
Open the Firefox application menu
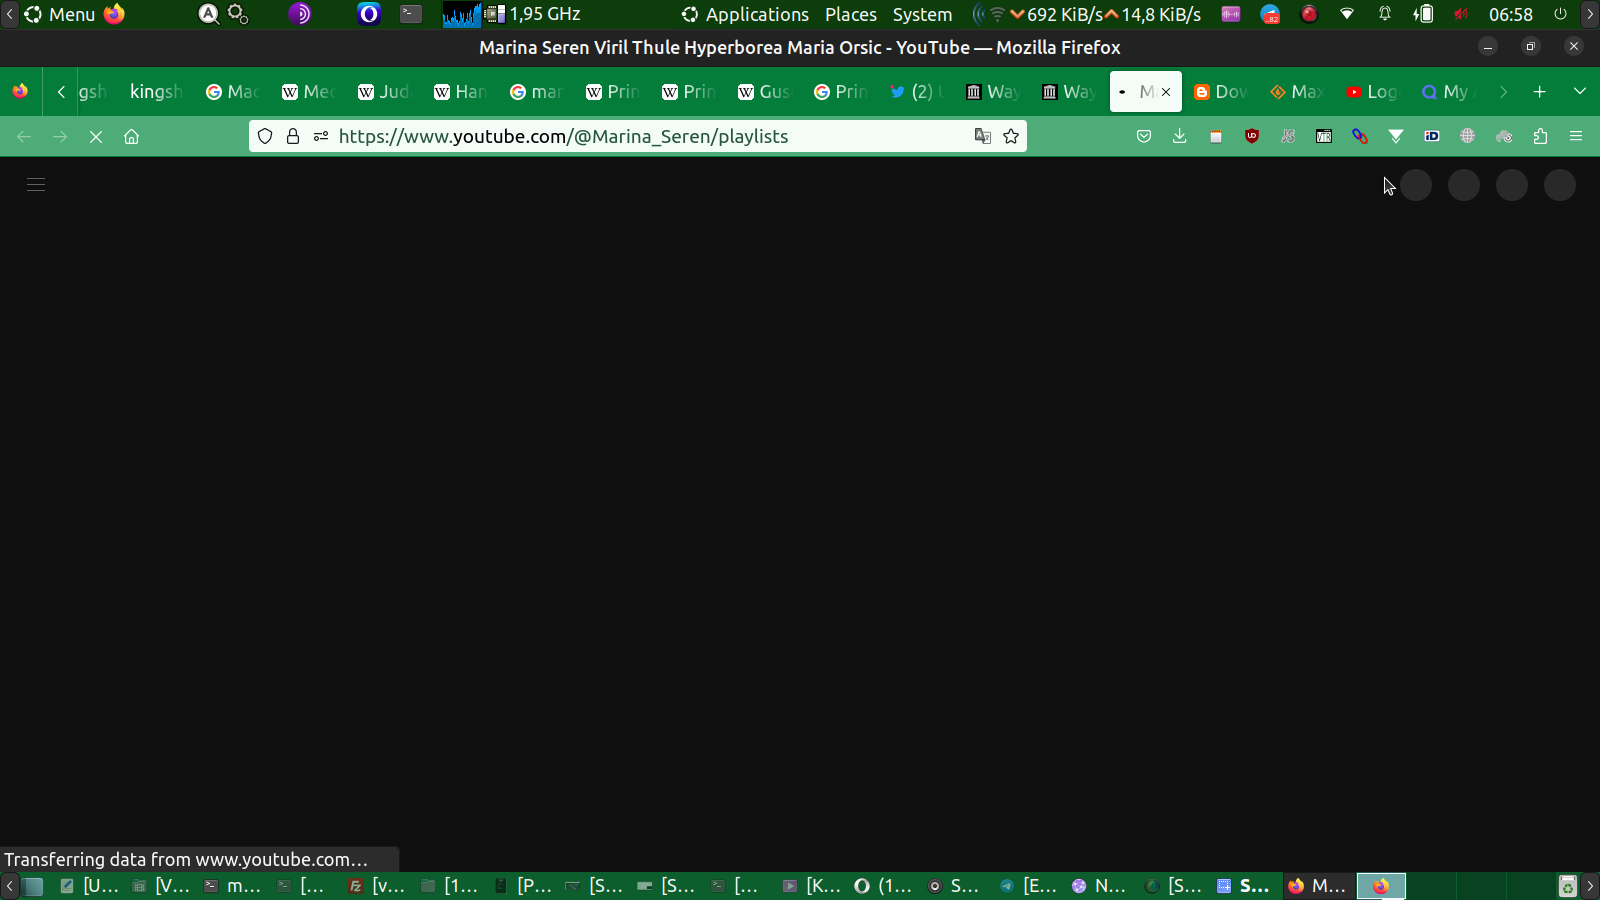coord(1576,136)
